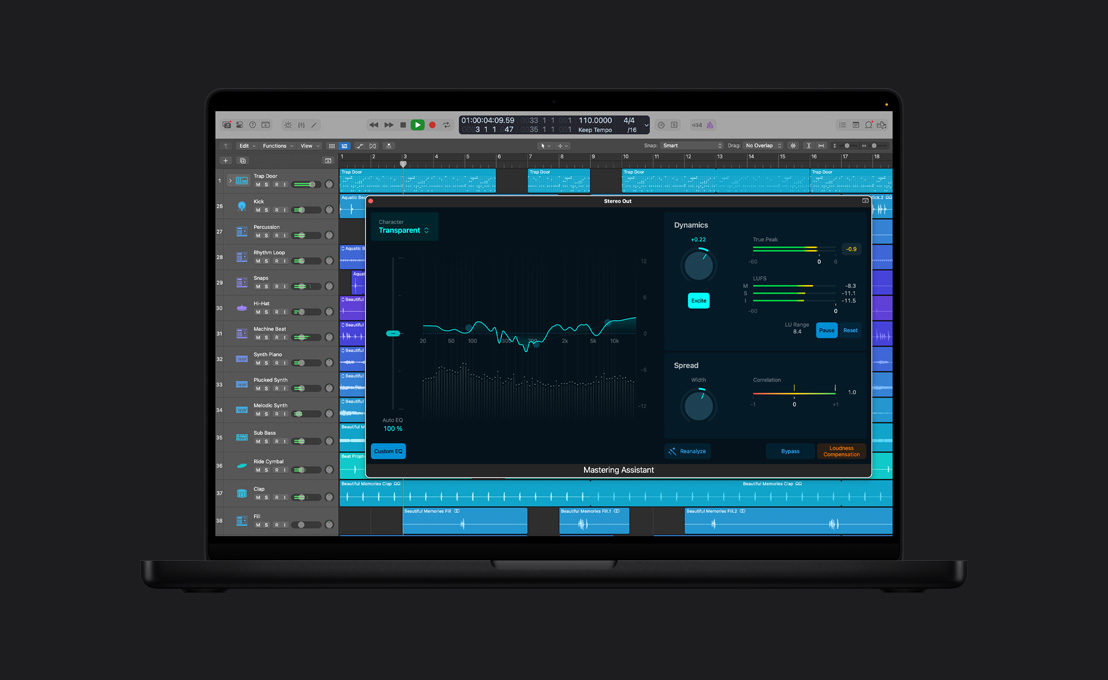Solo the Machine Beat track
This screenshot has height=680, width=1108.
tap(266, 338)
